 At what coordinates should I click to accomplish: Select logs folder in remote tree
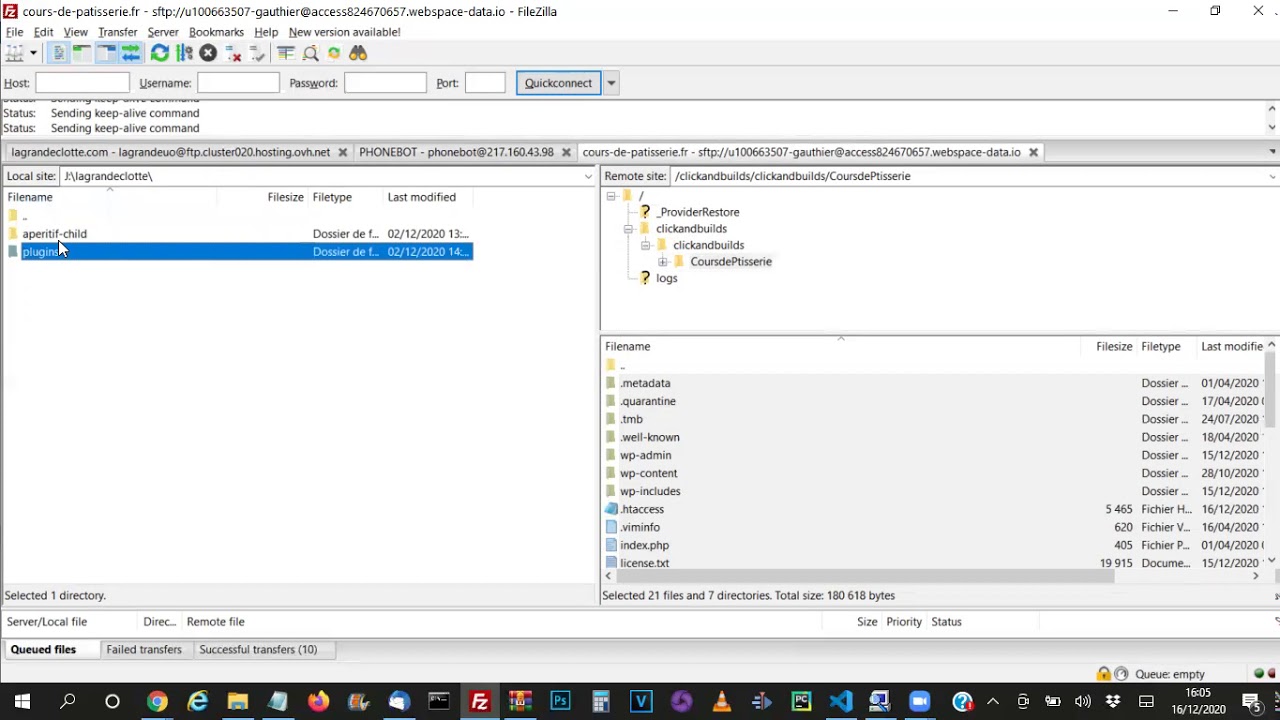click(667, 278)
